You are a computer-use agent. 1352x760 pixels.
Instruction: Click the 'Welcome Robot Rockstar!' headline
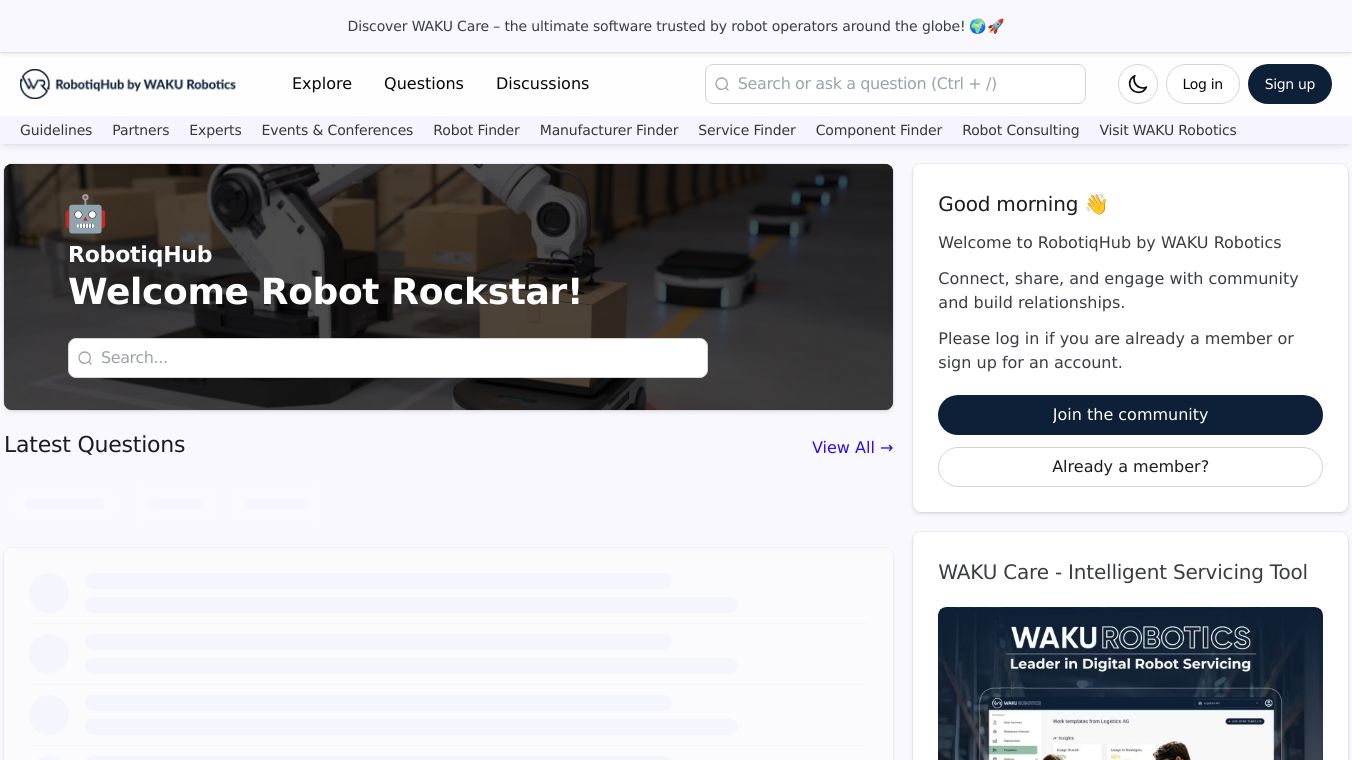click(325, 292)
